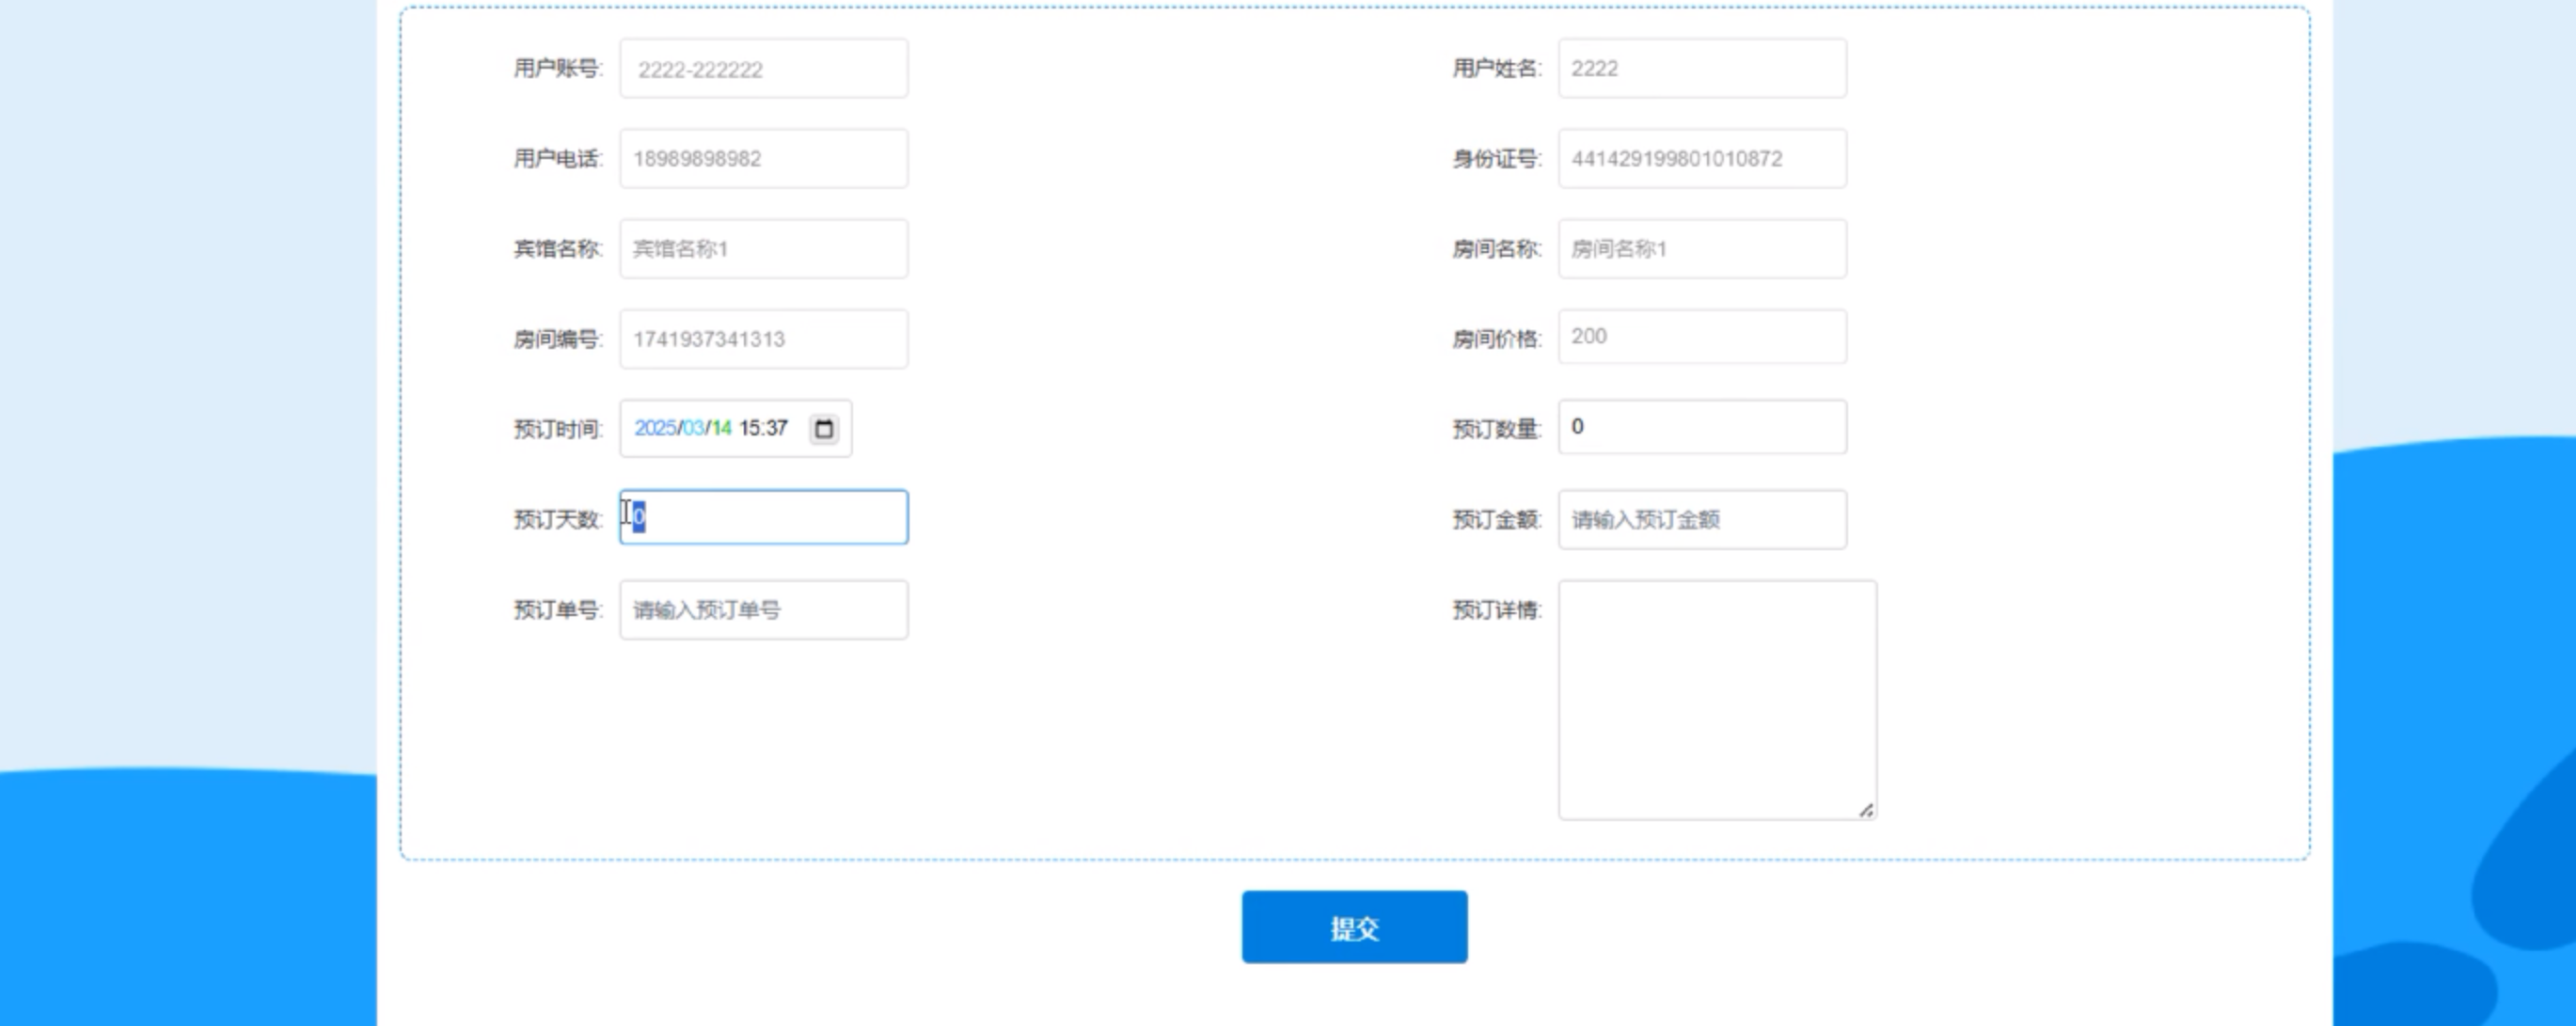Viewport: 2576px width, 1026px height.
Task: Select the 房间编号 field
Action: (x=763, y=339)
